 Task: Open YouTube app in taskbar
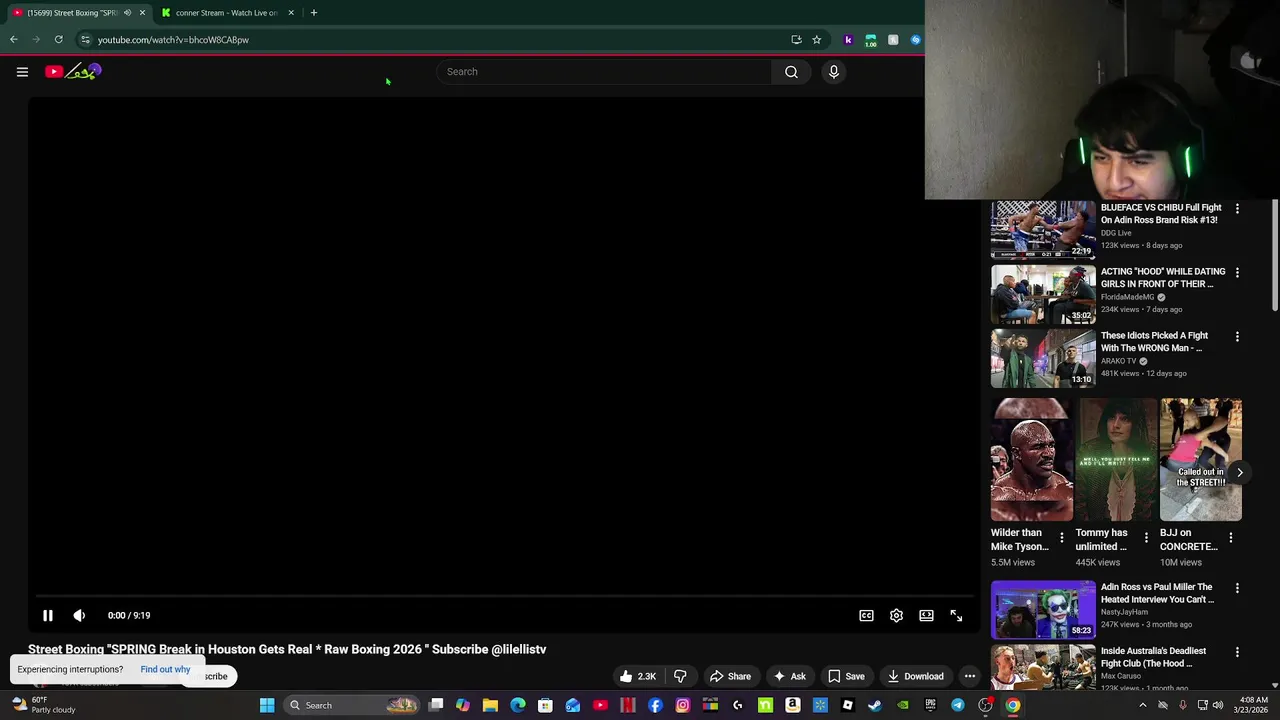[600, 705]
